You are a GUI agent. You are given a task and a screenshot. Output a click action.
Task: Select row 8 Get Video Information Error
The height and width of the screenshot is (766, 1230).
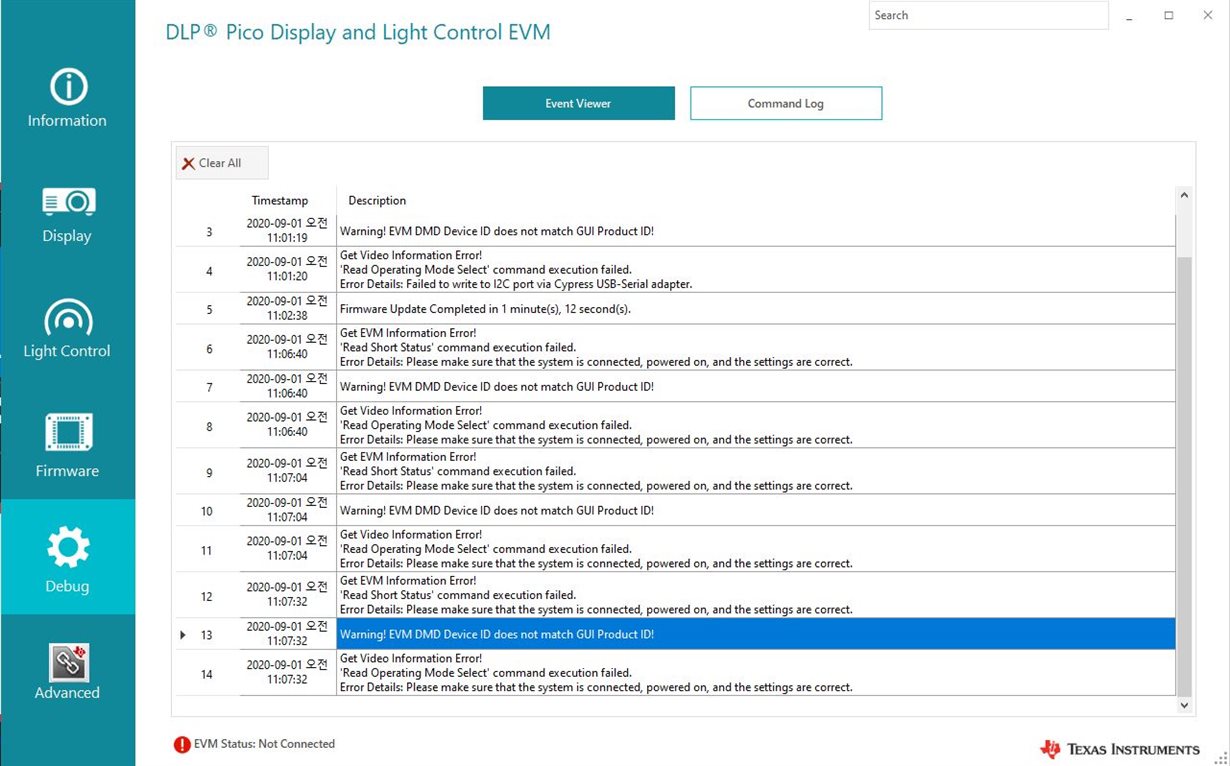pyautogui.click(x=756, y=425)
